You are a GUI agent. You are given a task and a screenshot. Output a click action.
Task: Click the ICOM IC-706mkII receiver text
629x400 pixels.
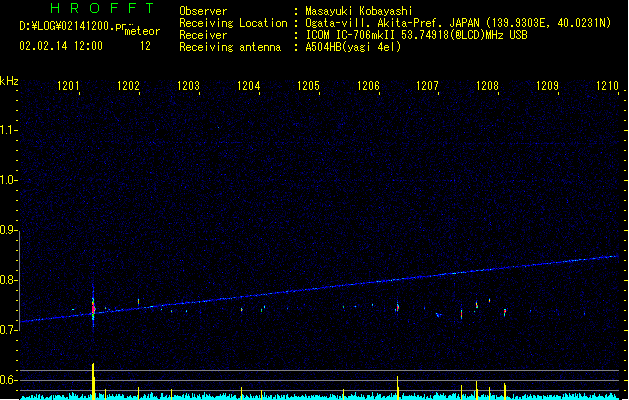pos(416,35)
